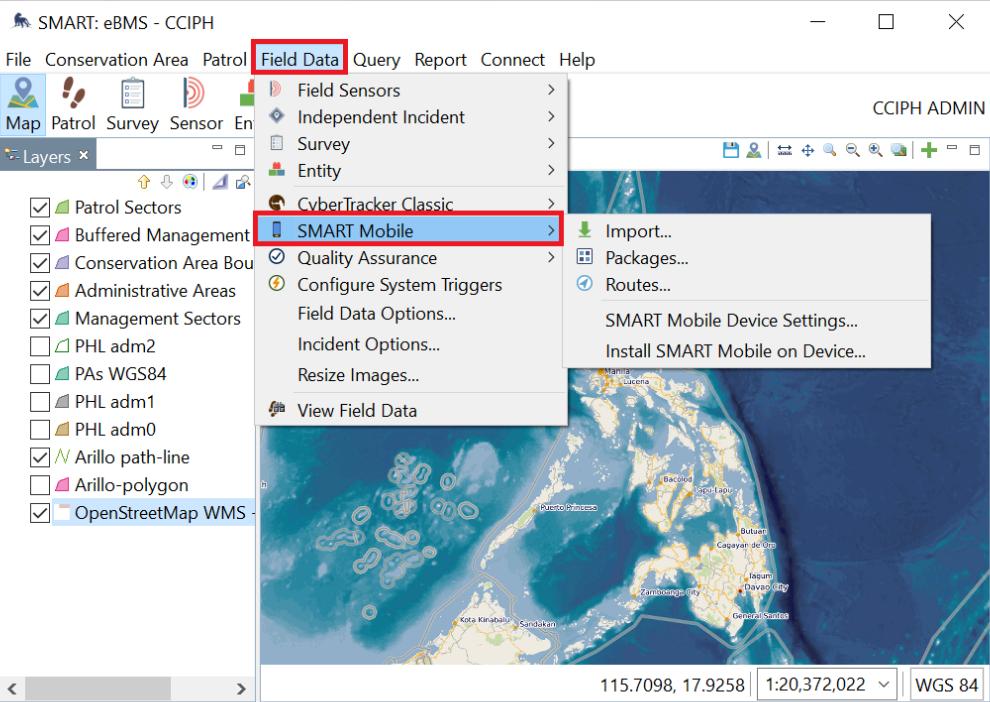Expand the Independent Incident submenu

411,117
